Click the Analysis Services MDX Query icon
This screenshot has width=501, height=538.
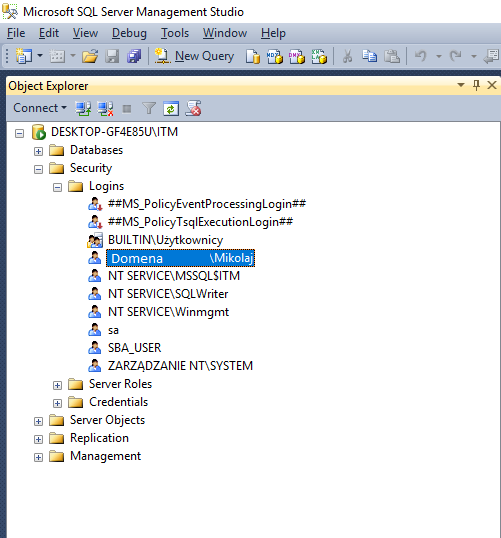click(275, 56)
